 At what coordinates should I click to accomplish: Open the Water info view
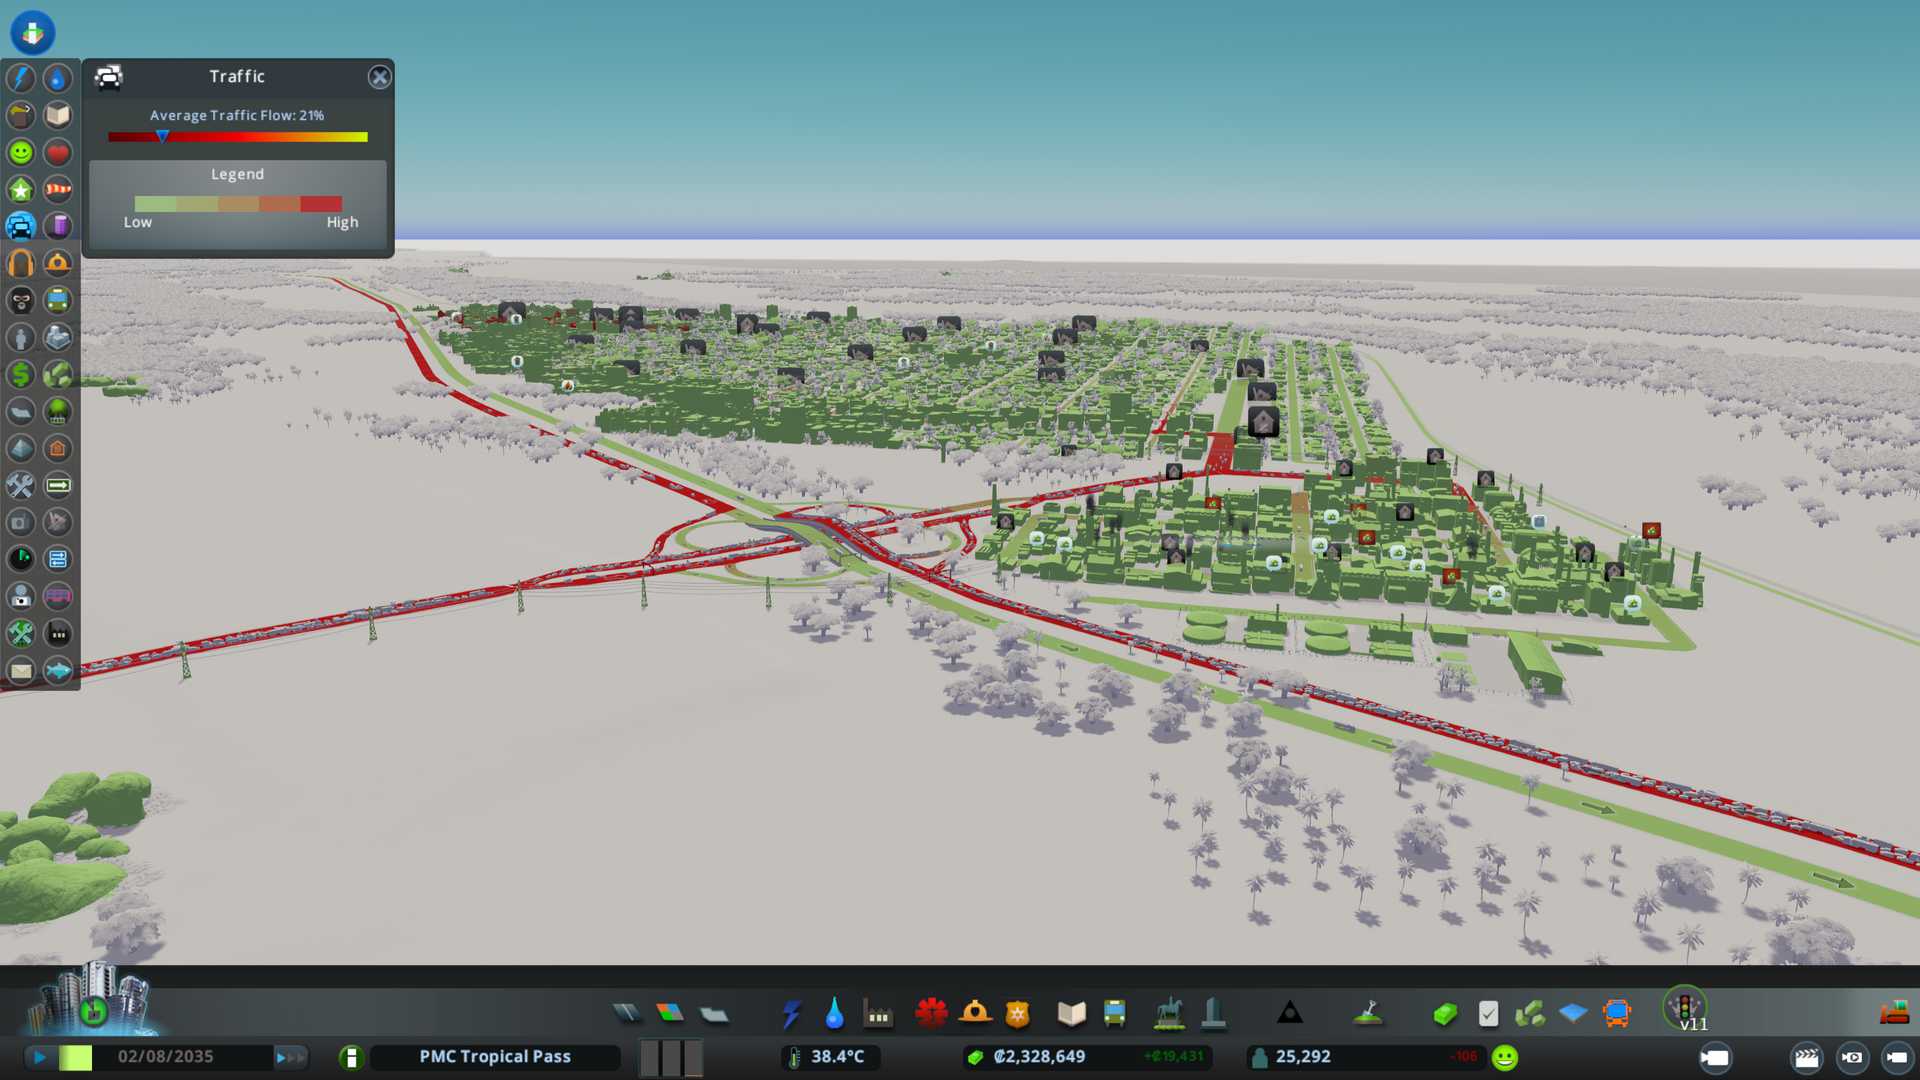pyautogui.click(x=58, y=78)
